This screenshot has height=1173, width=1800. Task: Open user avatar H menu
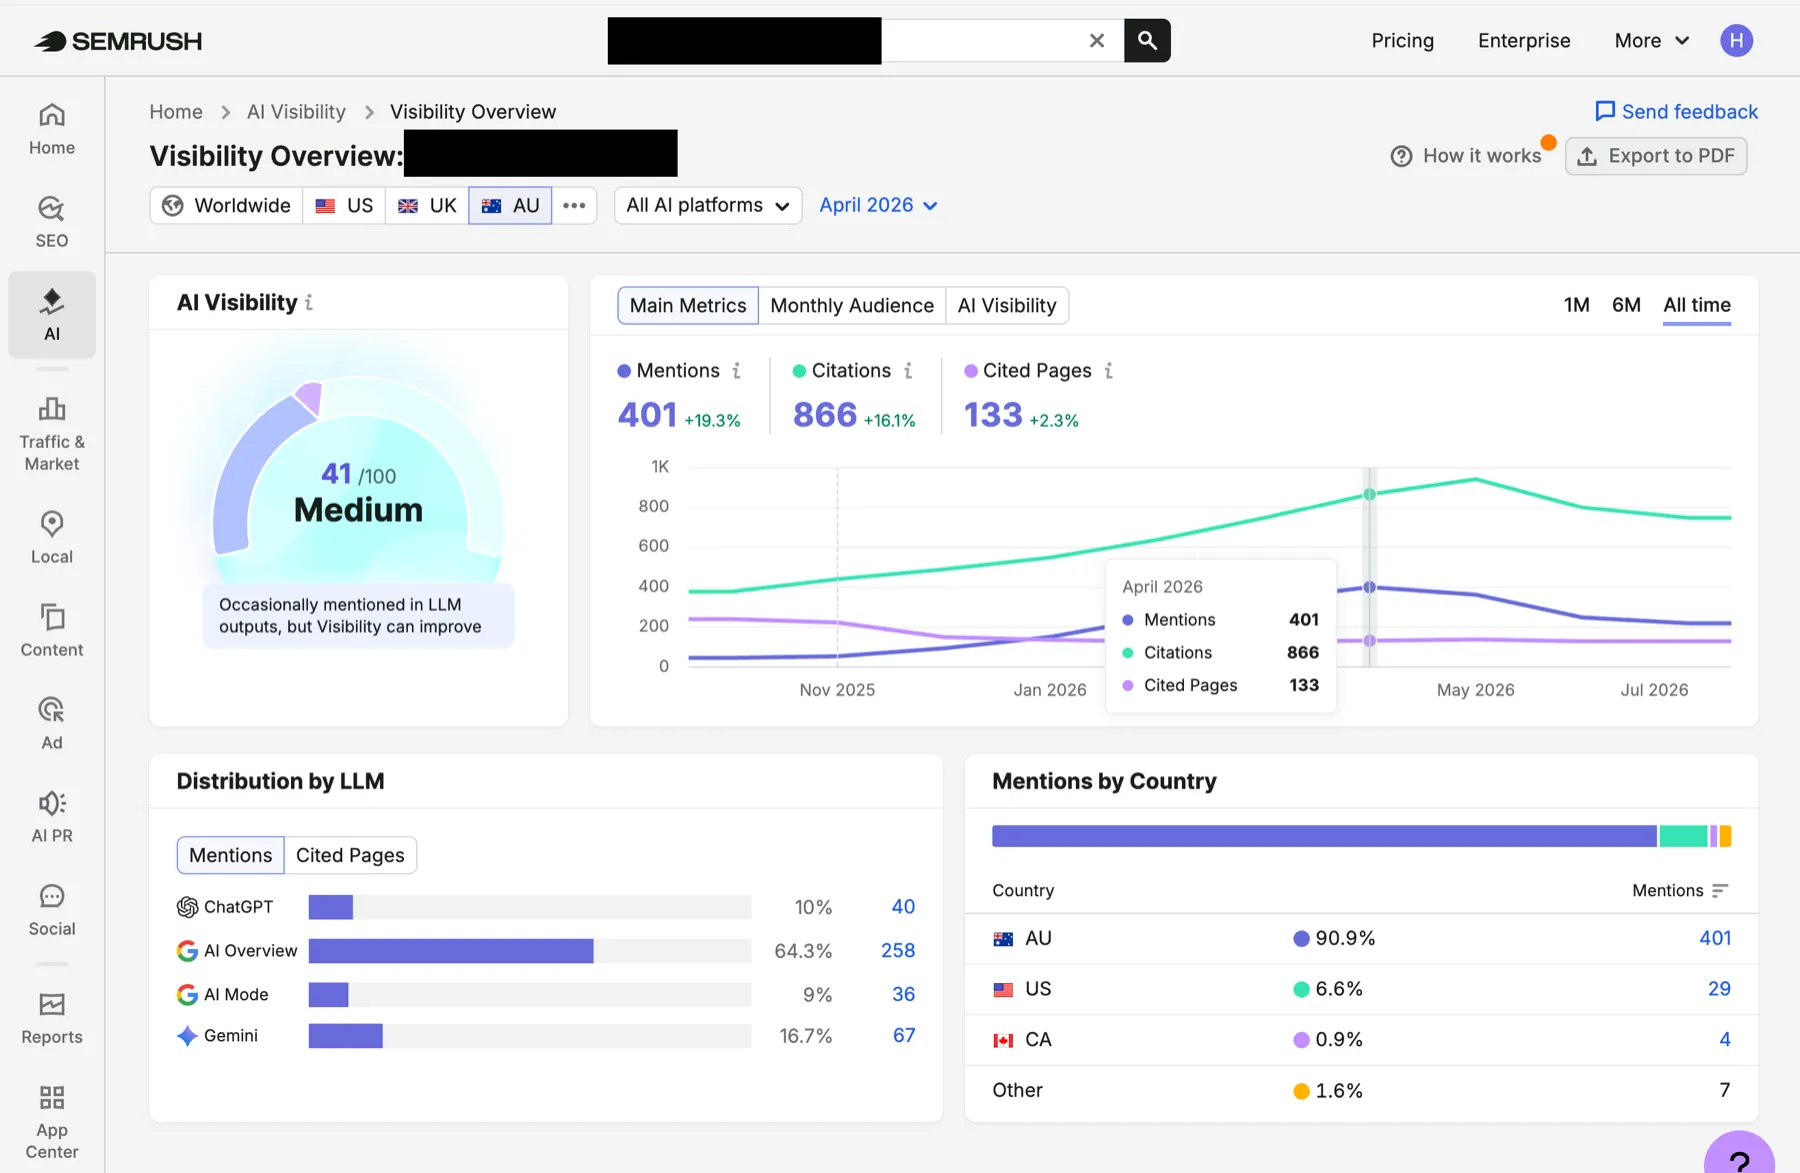pos(1736,41)
